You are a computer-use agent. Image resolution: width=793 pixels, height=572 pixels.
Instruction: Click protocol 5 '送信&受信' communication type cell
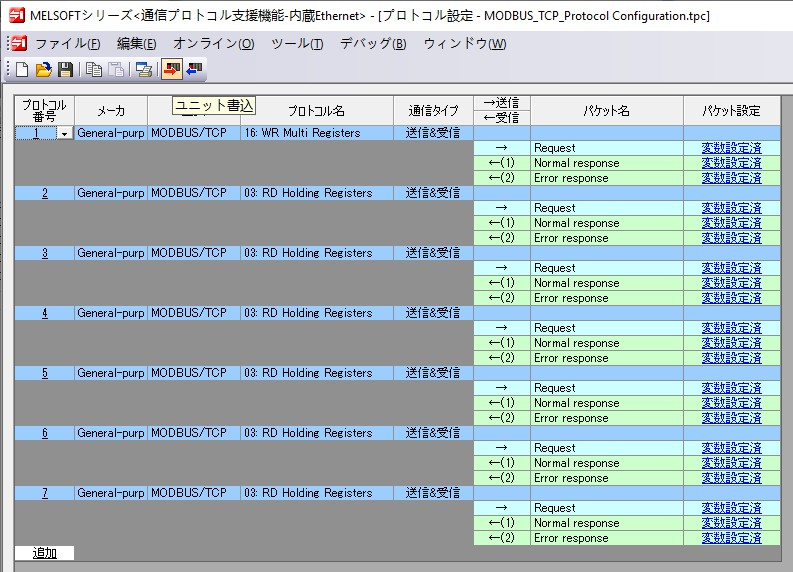433,373
